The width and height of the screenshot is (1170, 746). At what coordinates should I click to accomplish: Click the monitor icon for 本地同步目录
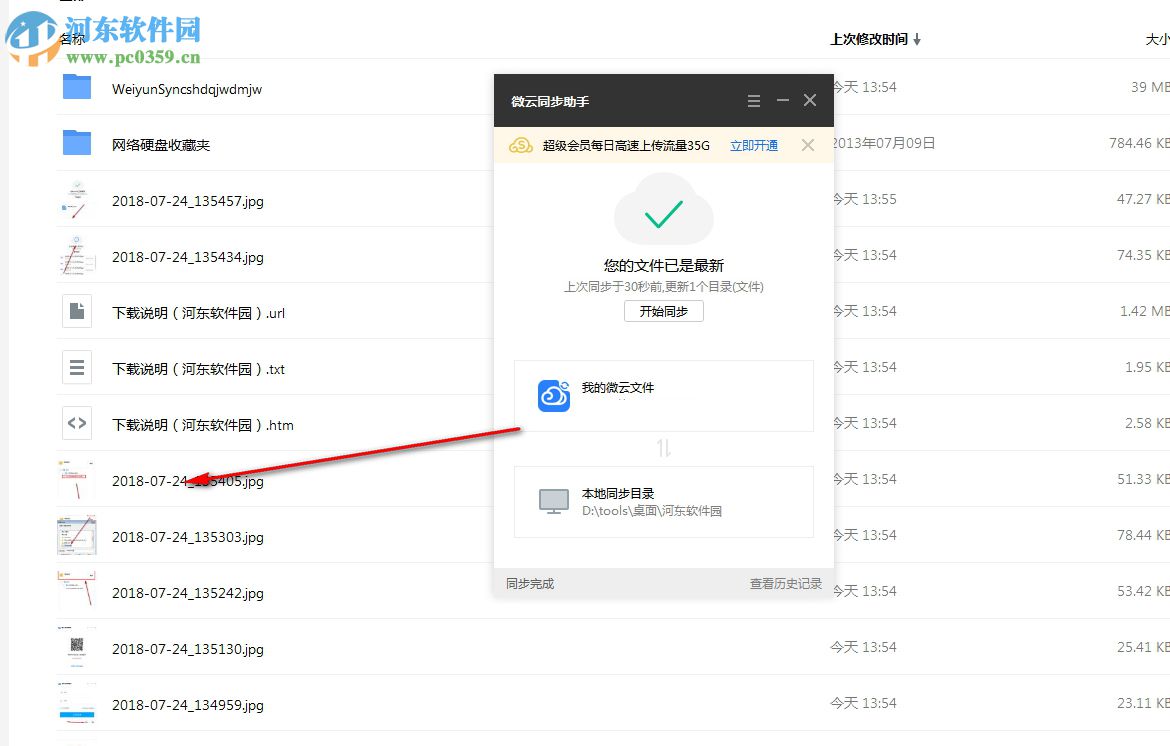554,500
